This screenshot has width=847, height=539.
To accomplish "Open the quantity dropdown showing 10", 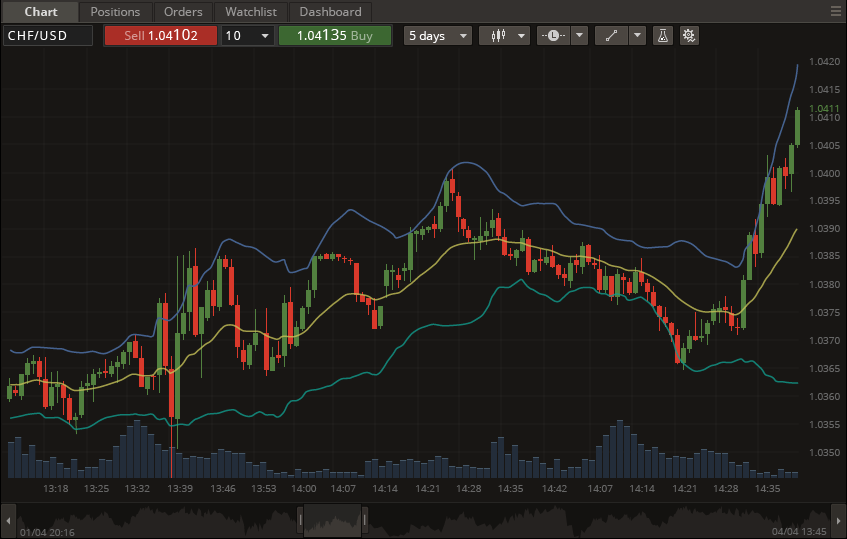I will pos(247,36).
